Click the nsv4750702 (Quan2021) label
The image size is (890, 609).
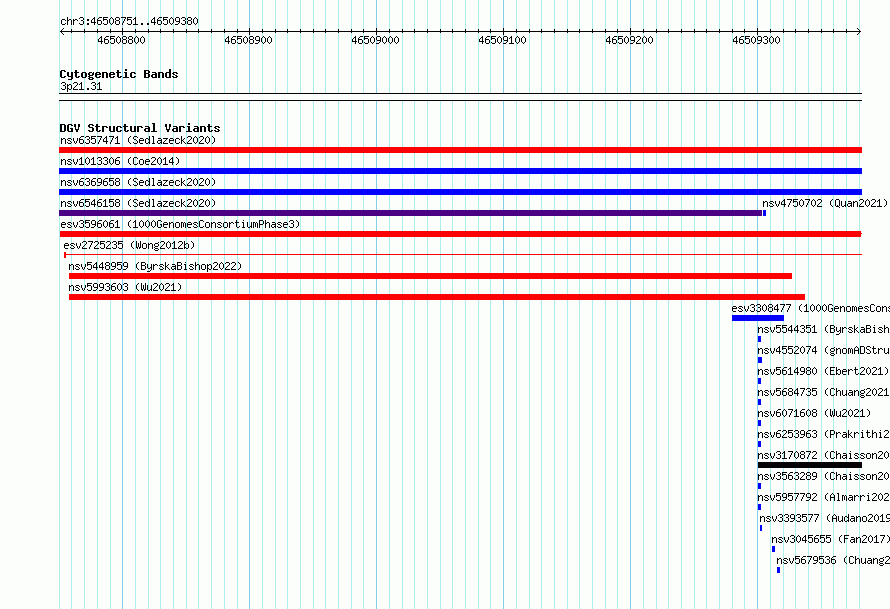click(825, 203)
